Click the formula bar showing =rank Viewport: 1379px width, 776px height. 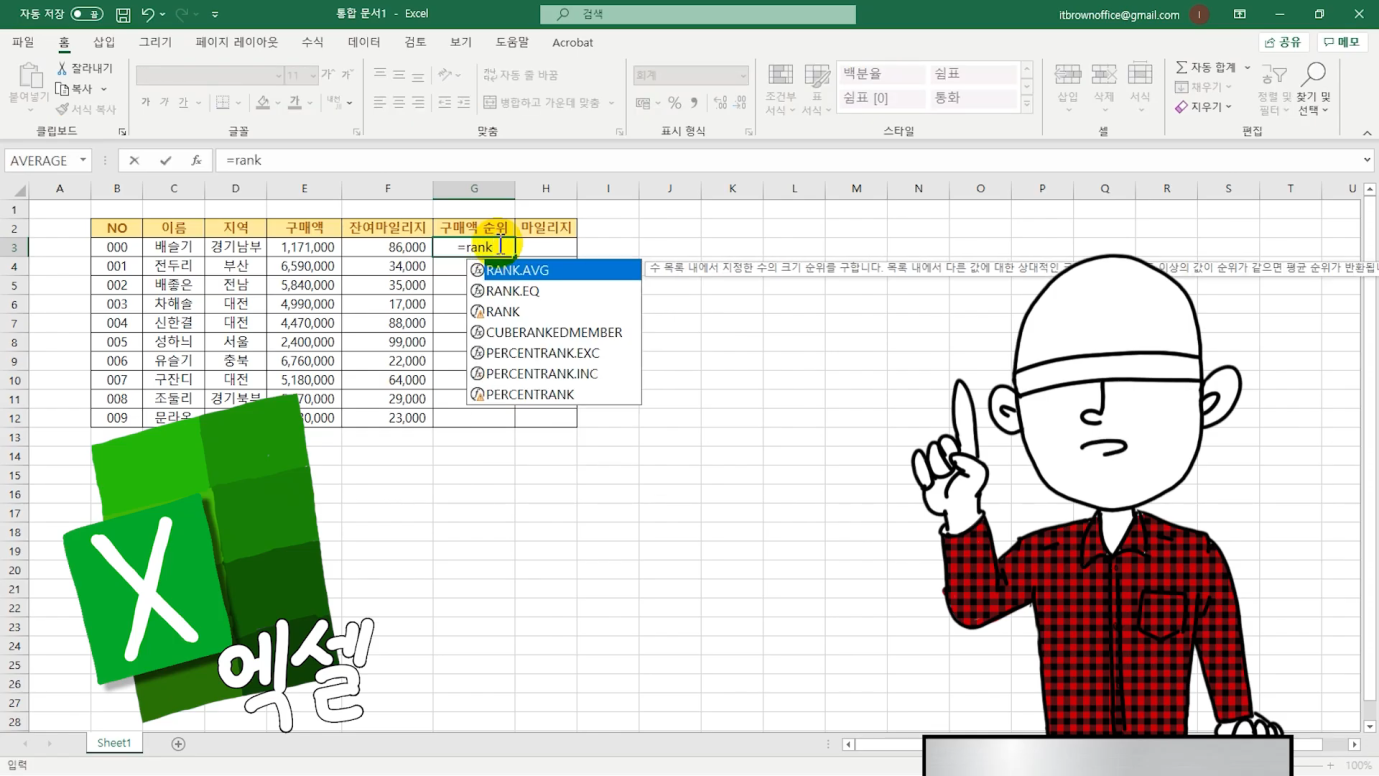coord(788,160)
